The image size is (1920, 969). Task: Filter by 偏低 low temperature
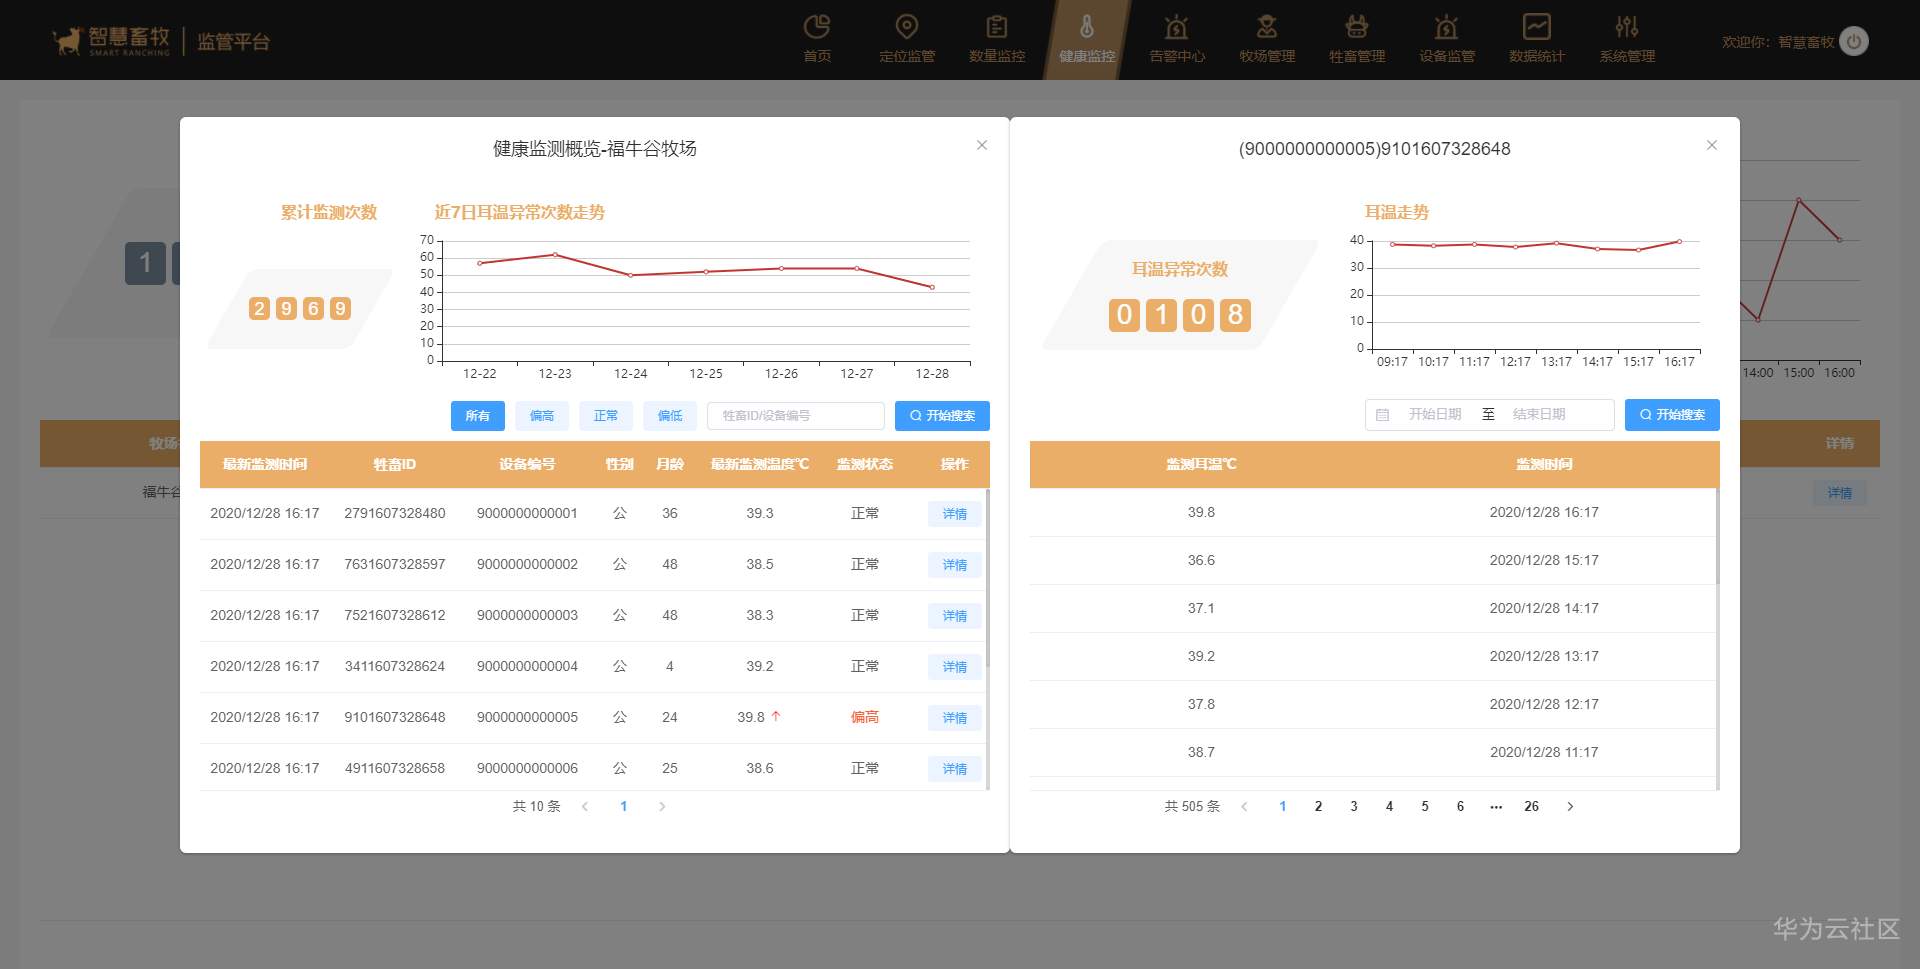pyautogui.click(x=670, y=416)
